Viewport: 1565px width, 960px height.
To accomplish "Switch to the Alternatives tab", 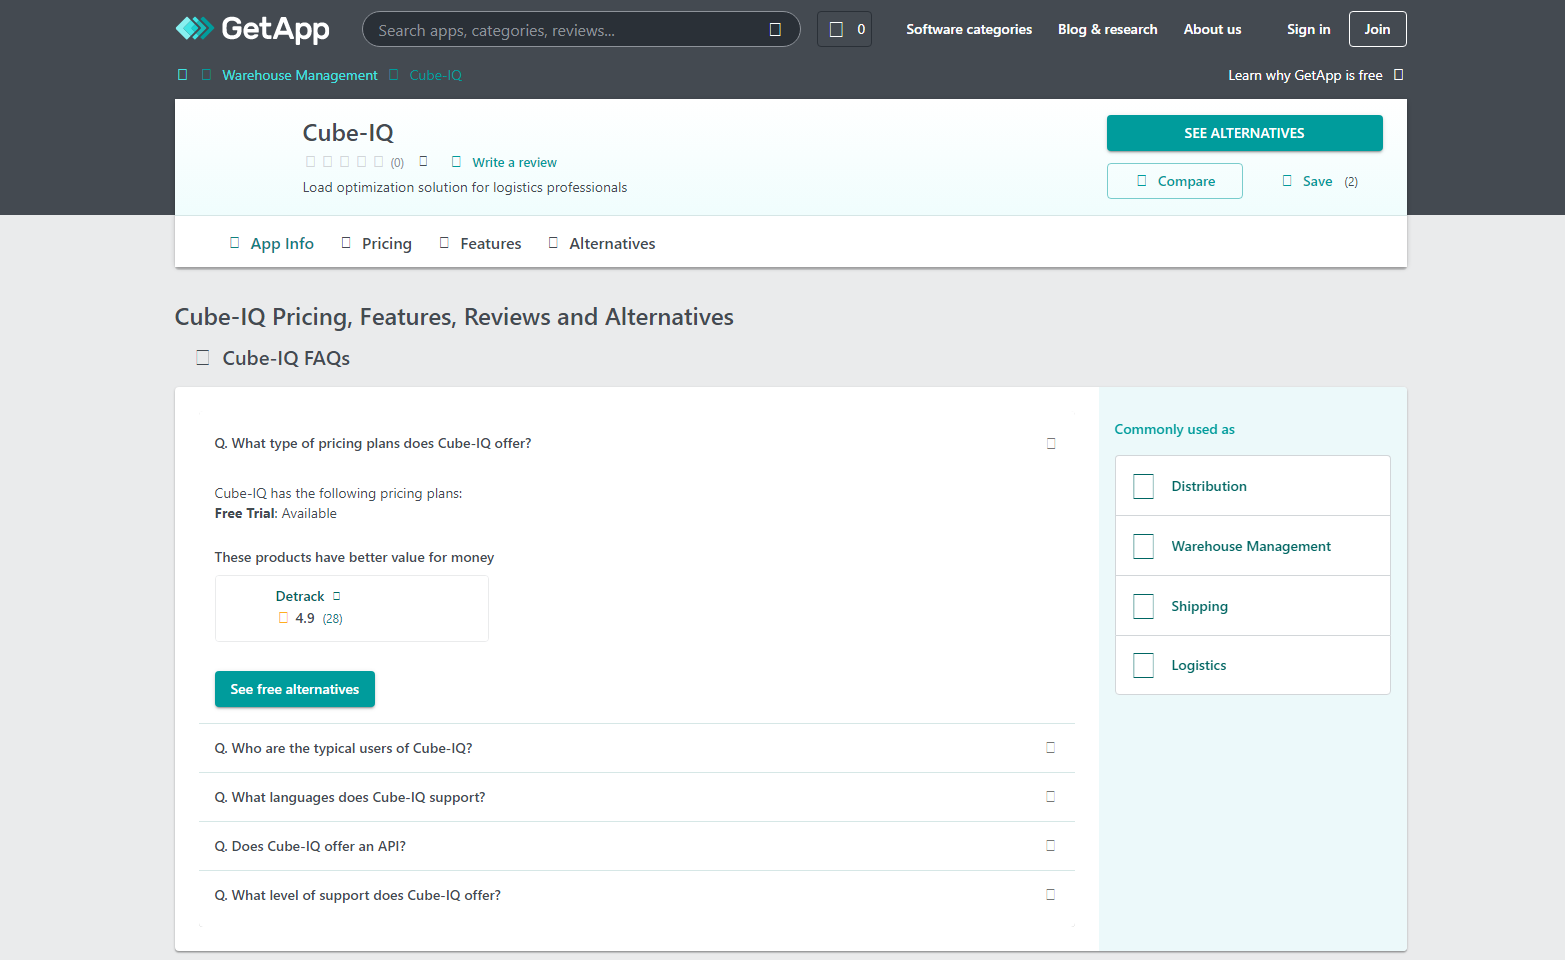I will 602,243.
